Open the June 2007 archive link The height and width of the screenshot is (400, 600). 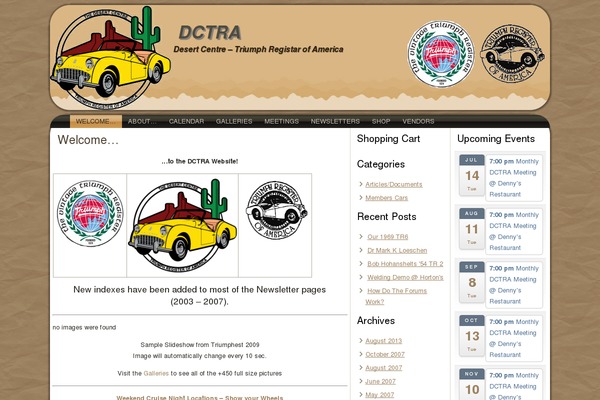380,382
